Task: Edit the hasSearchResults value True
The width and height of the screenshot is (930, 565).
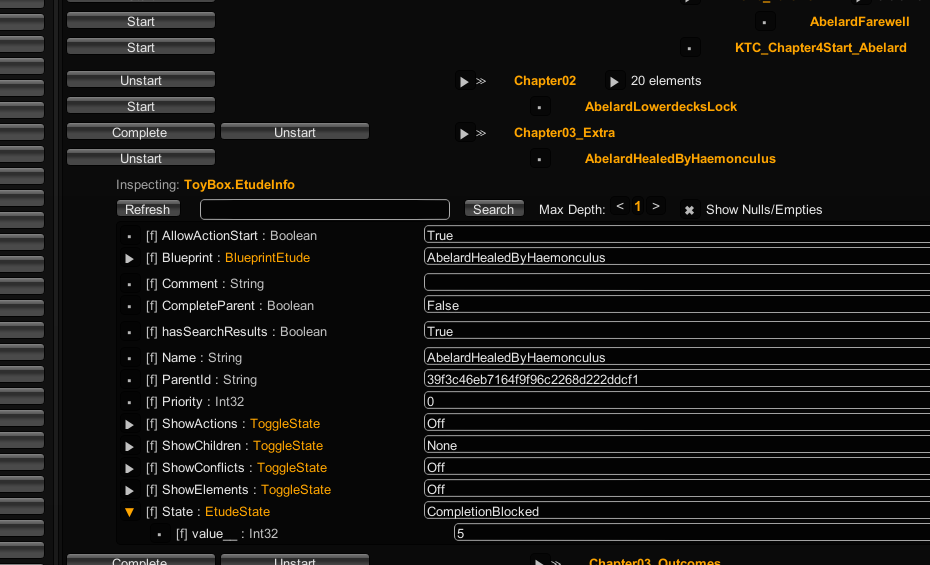Action: [x=677, y=331]
